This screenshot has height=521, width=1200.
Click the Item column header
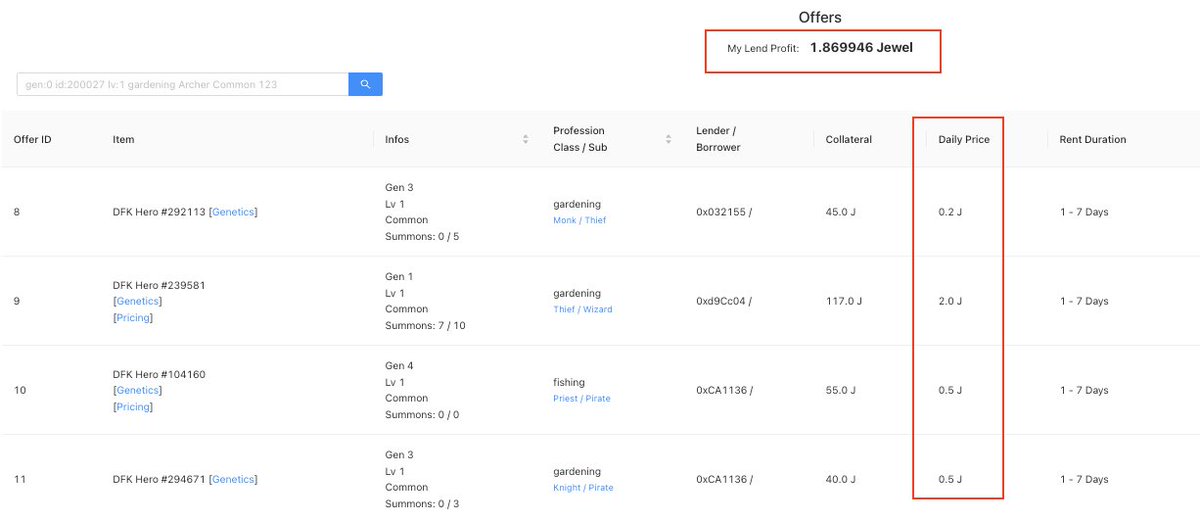point(123,139)
